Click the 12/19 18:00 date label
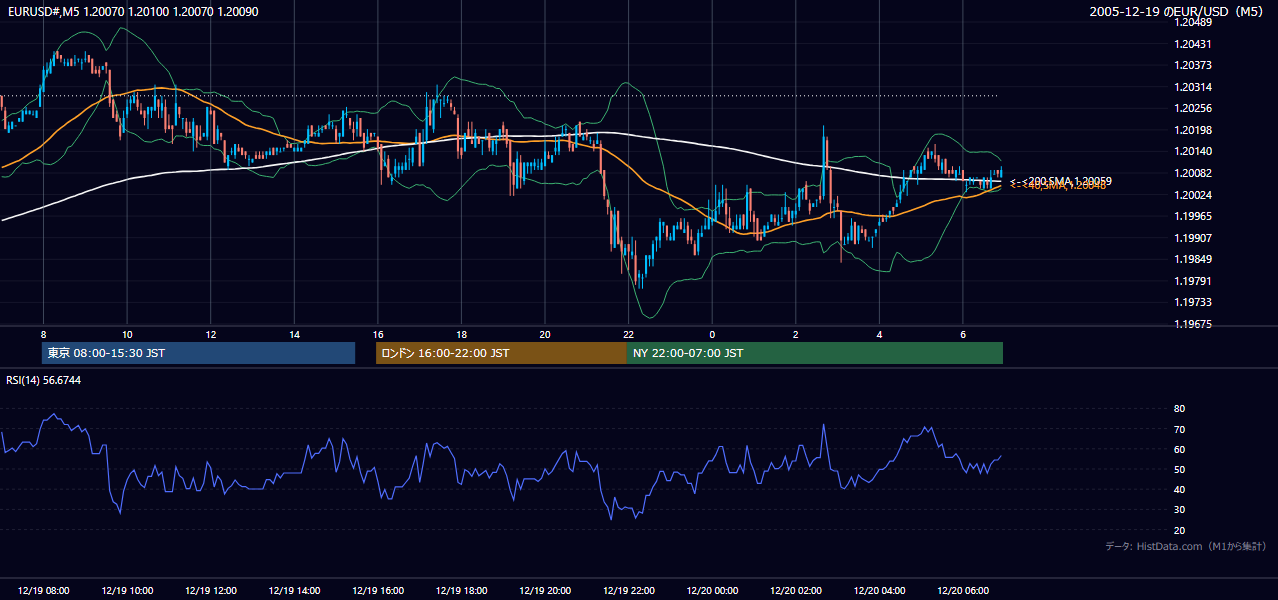 [x=462, y=591]
